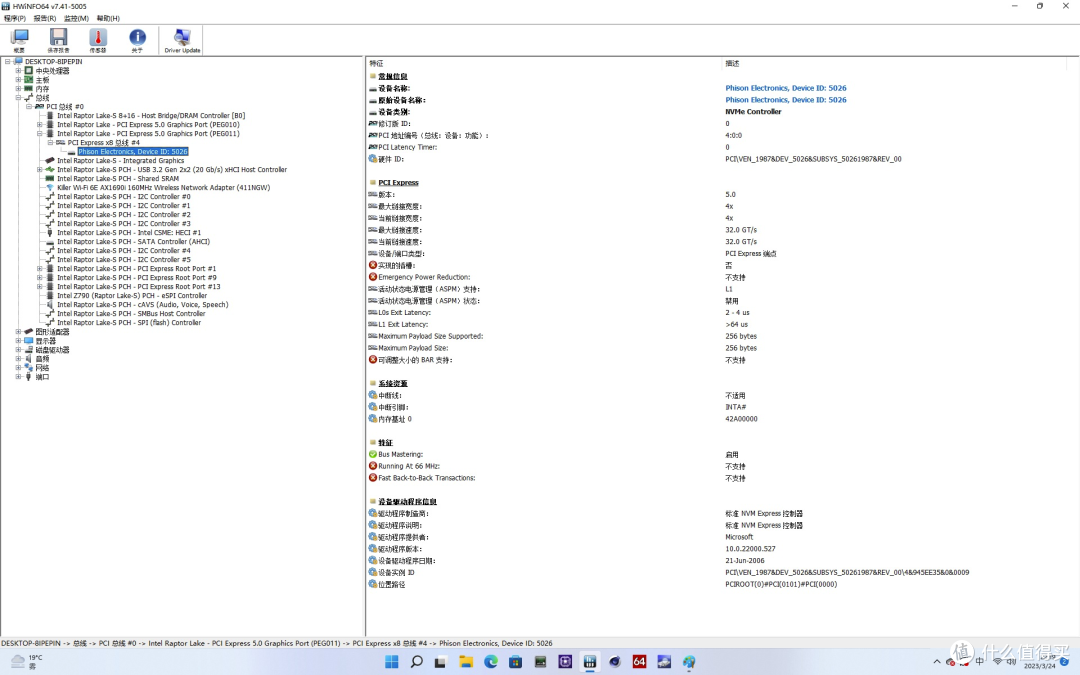Select Phison Electronics Device ID 5026 tree item
Image resolution: width=1080 pixels, height=675 pixels.
point(132,152)
